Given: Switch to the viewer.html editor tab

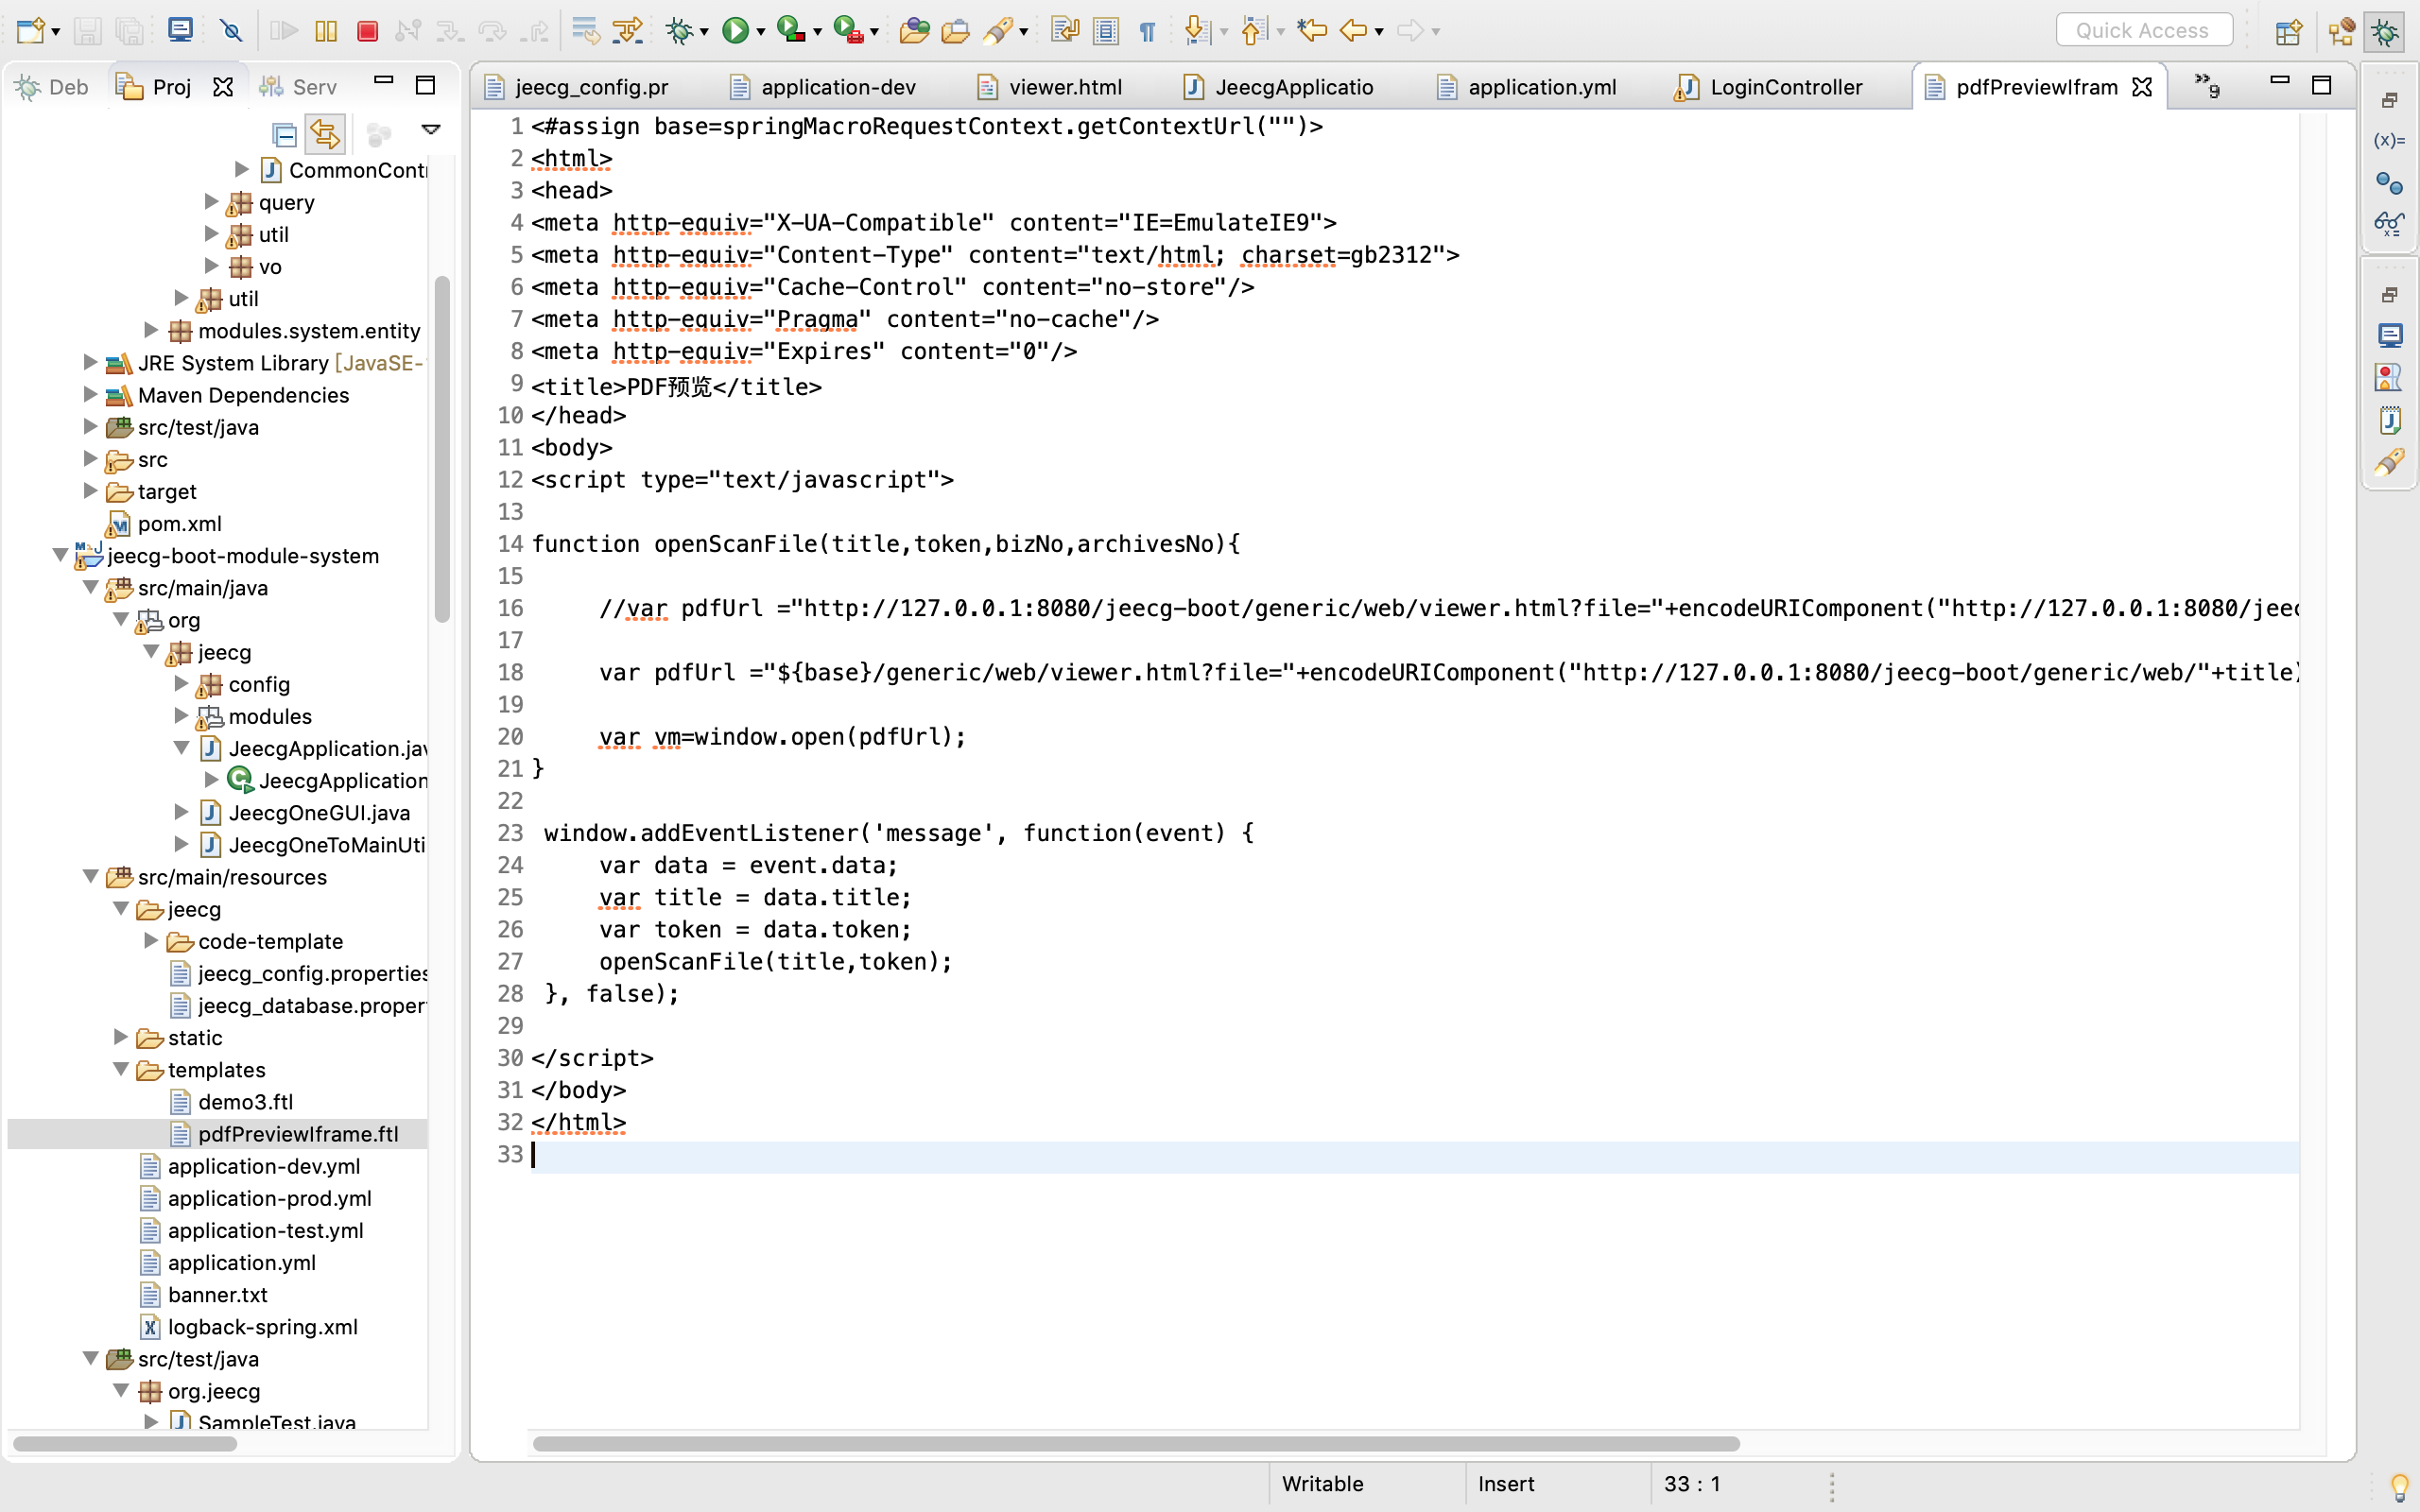Looking at the screenshot, I should (1050, 87).
